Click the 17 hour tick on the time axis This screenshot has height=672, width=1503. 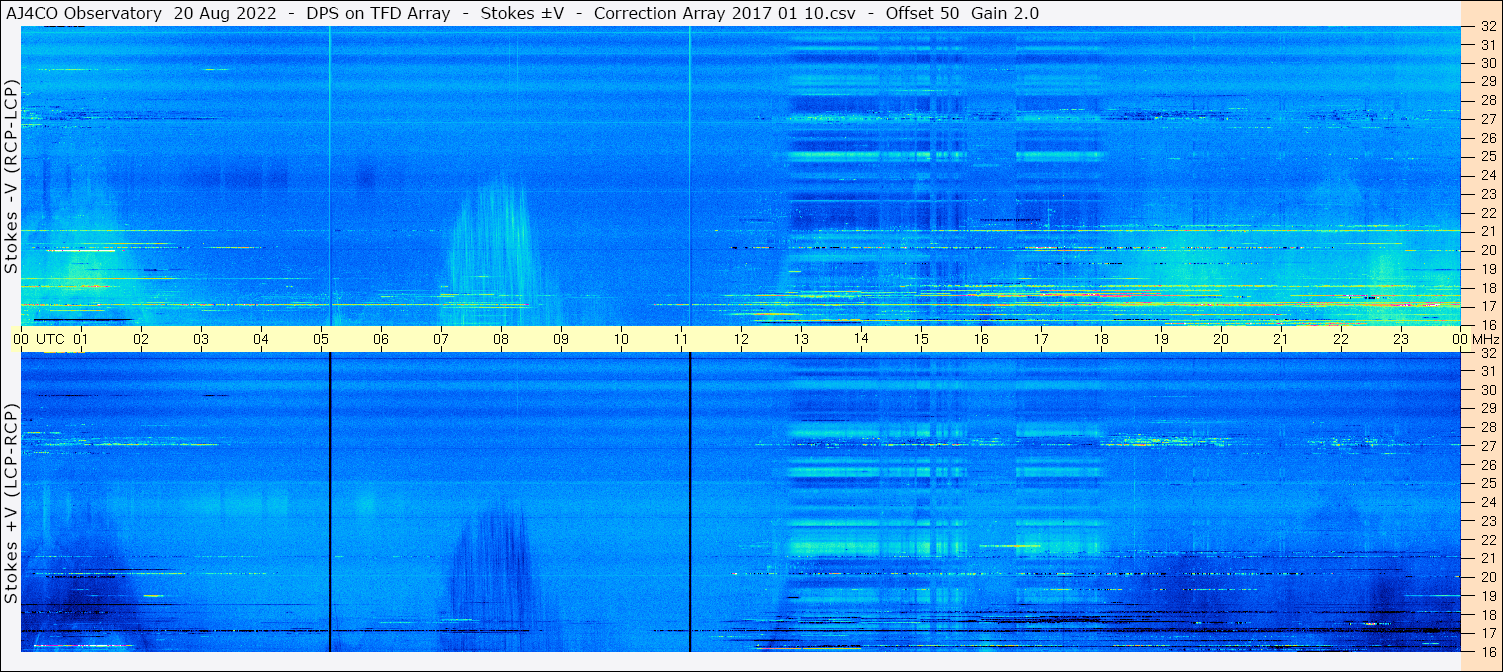pos(1041,339)
